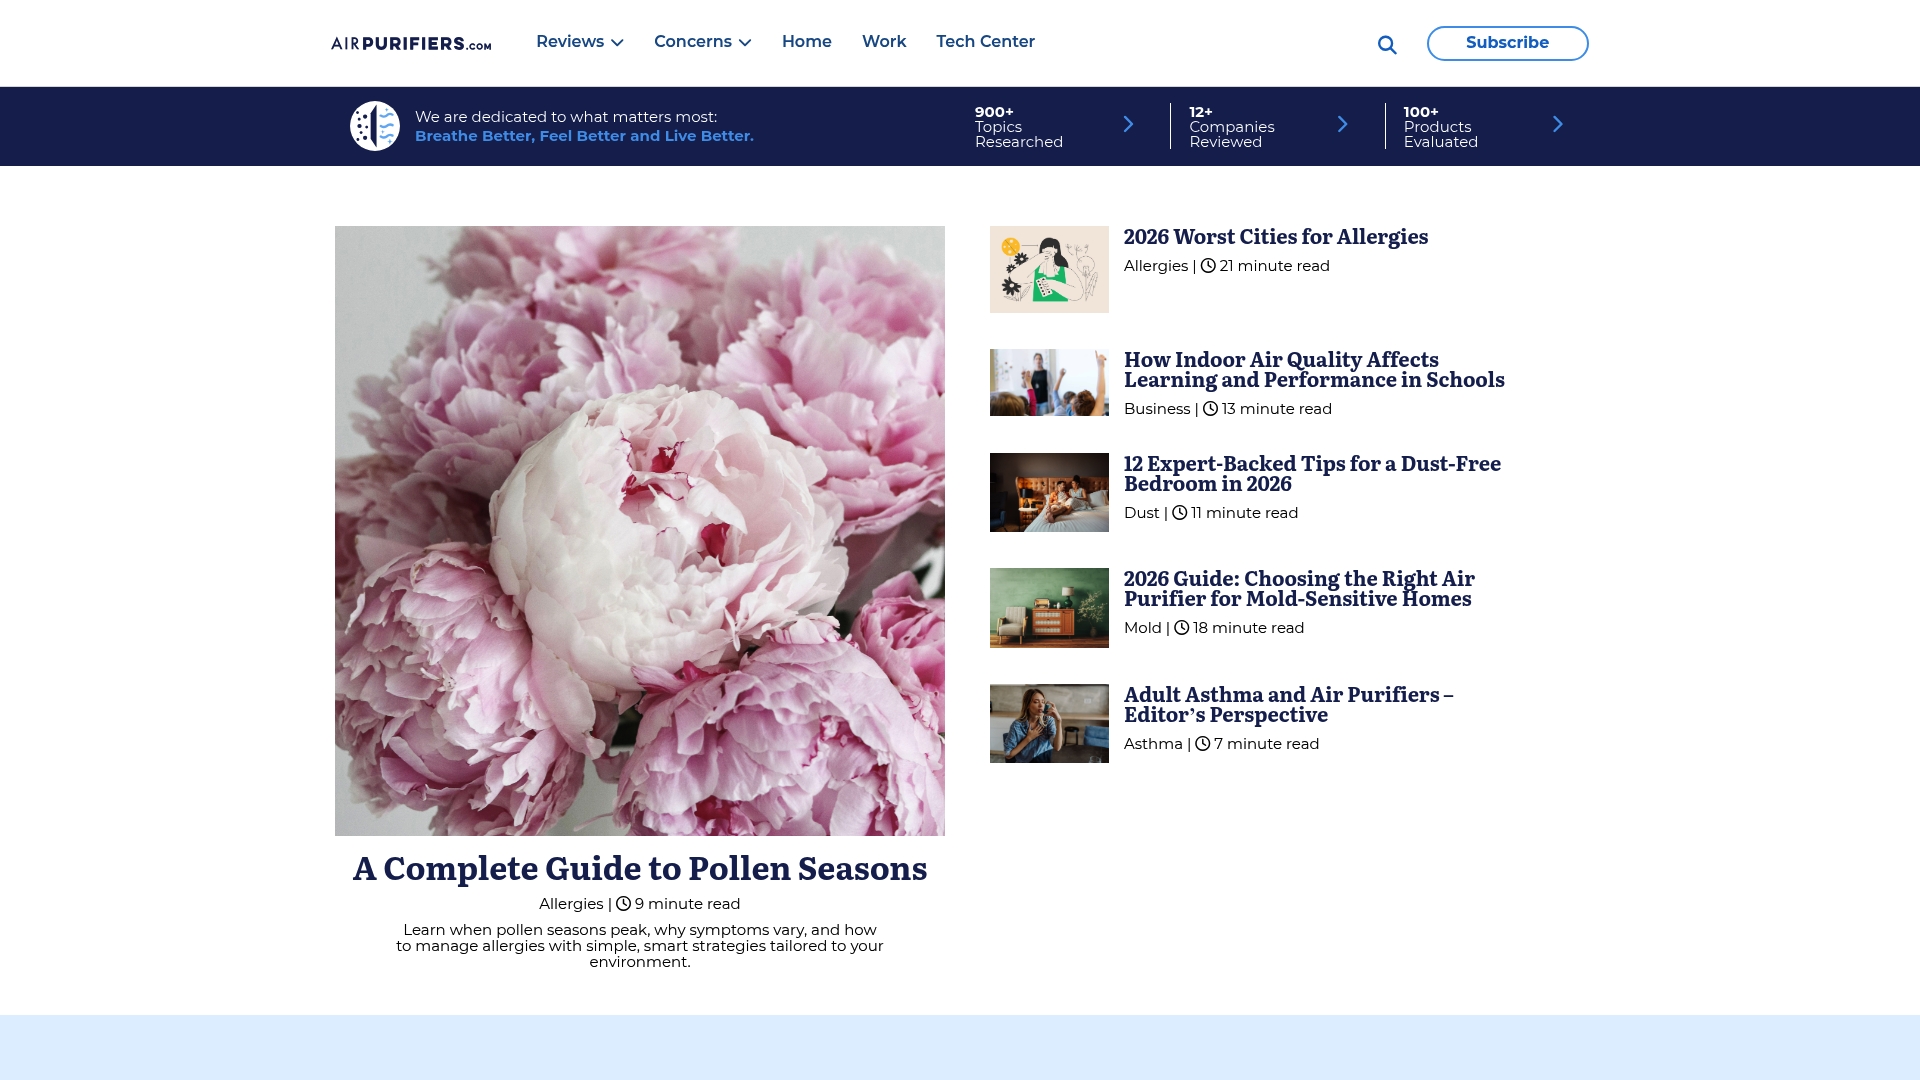Click arrow next to 12+ Companies Reviewed
The width and height of the screenshot is (1920, 1080).
click(x=1343, y=124)
